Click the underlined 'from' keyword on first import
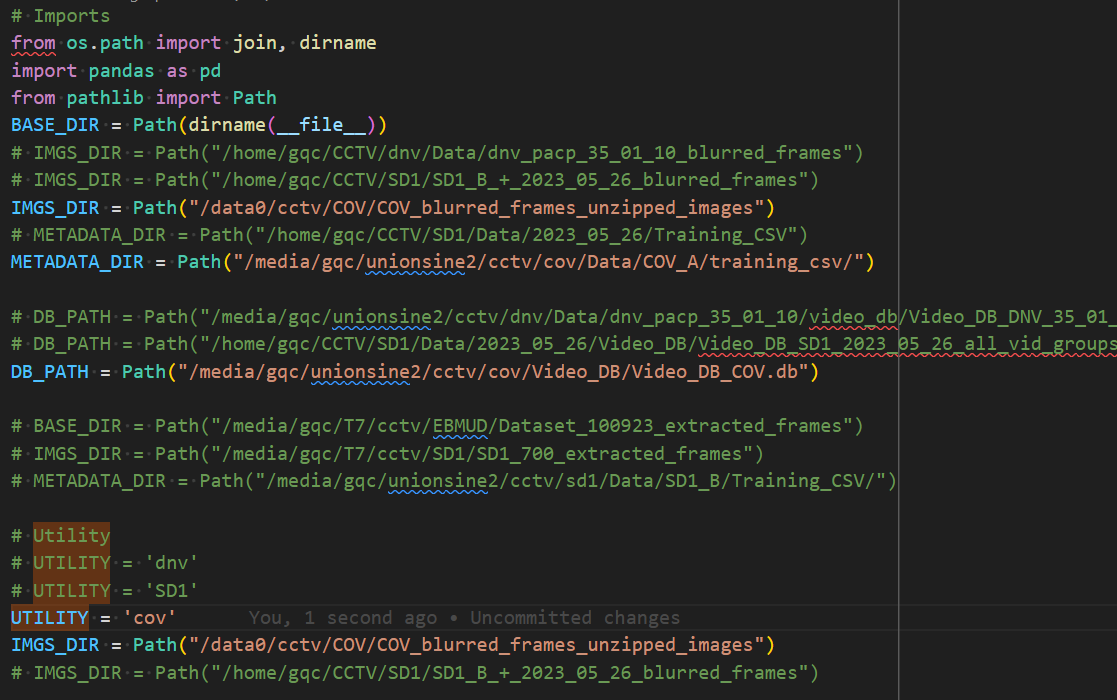This screenshot has width=1117, height=700. tap(33, 43)
